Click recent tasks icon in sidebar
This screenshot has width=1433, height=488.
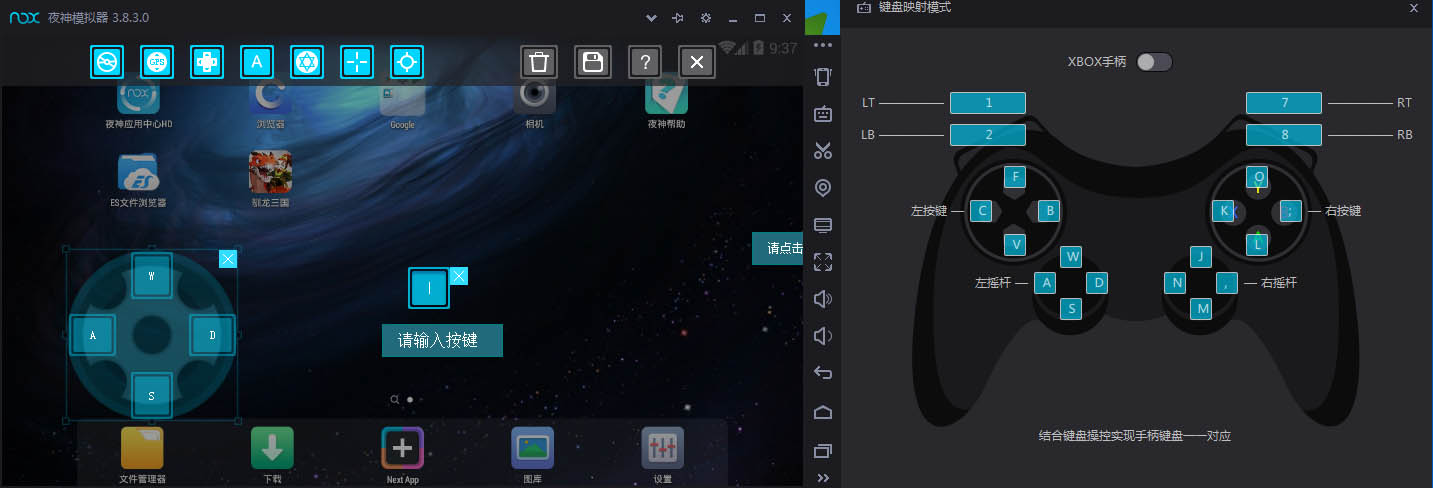[823, 450]
